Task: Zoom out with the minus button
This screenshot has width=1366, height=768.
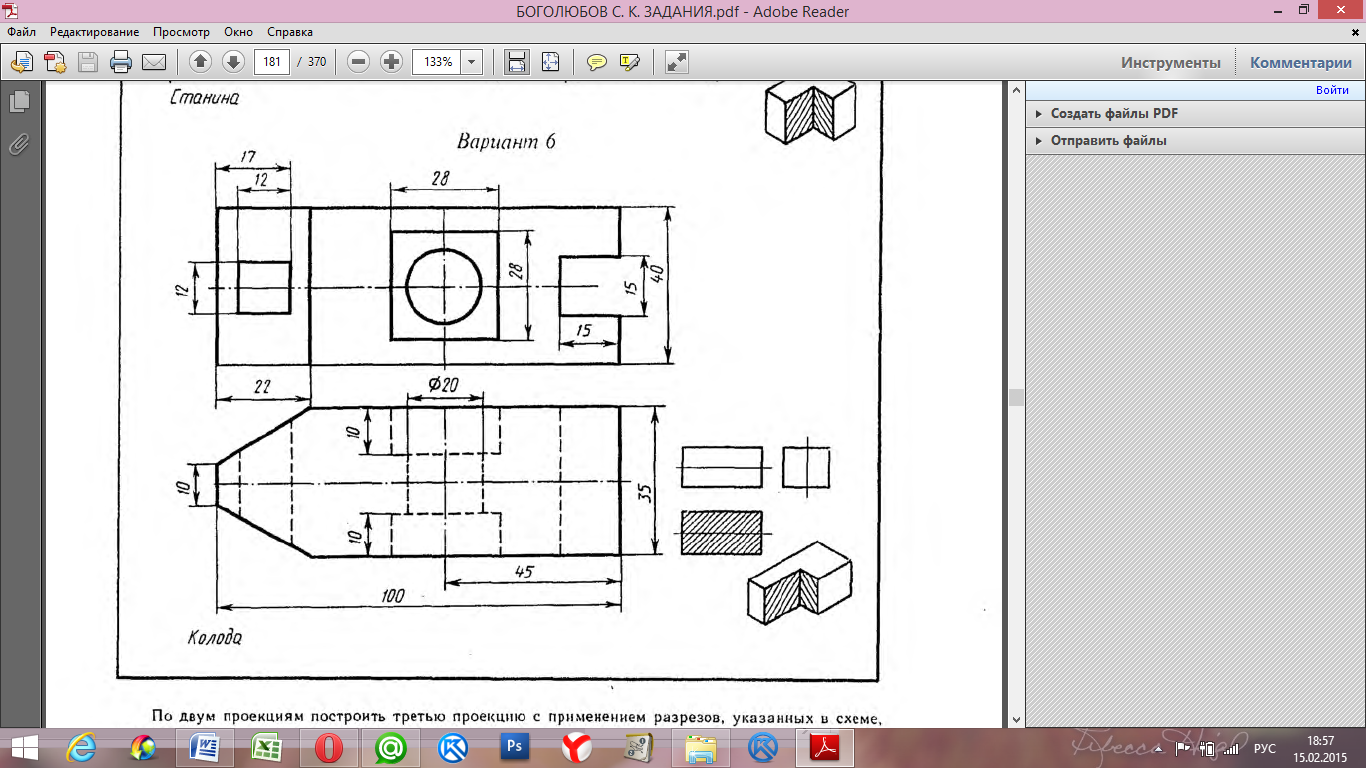Action: [359, 62]
